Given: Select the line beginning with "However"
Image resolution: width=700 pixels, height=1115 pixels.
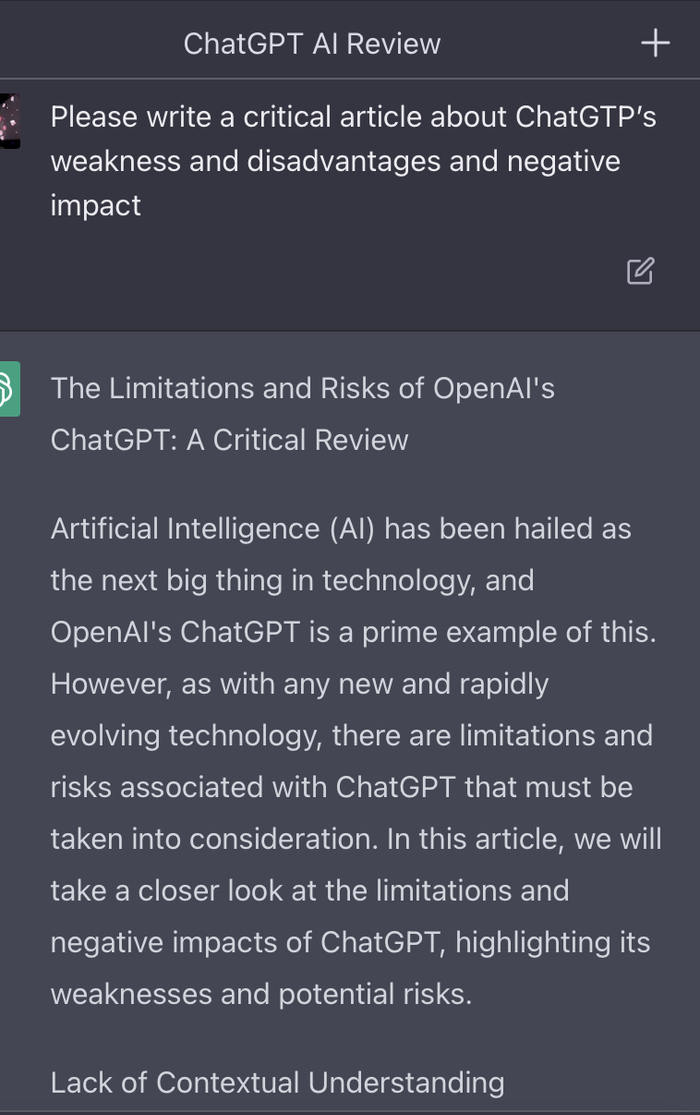Looking at the screenshot, I should pos(300,684).
